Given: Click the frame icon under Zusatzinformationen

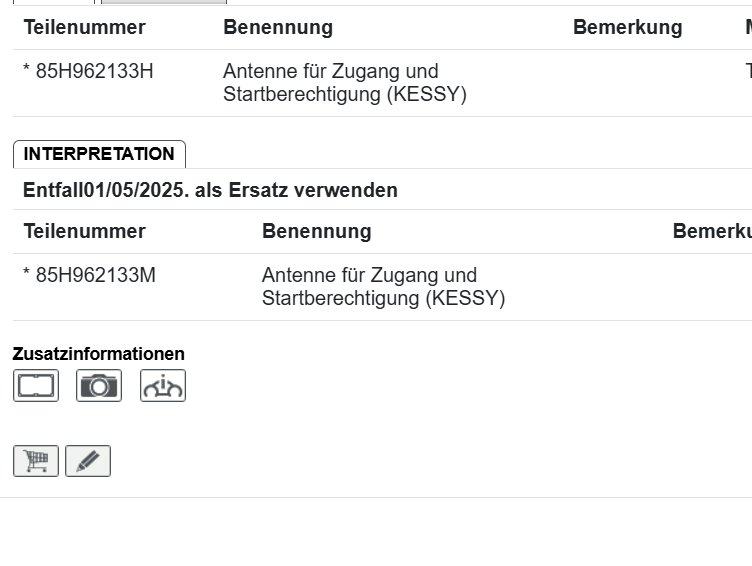Looking at the screenshot, I should point(36,386).
